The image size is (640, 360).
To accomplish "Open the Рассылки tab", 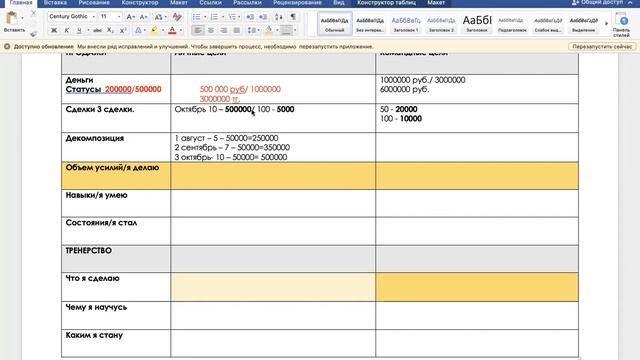I will click(247, 2).
